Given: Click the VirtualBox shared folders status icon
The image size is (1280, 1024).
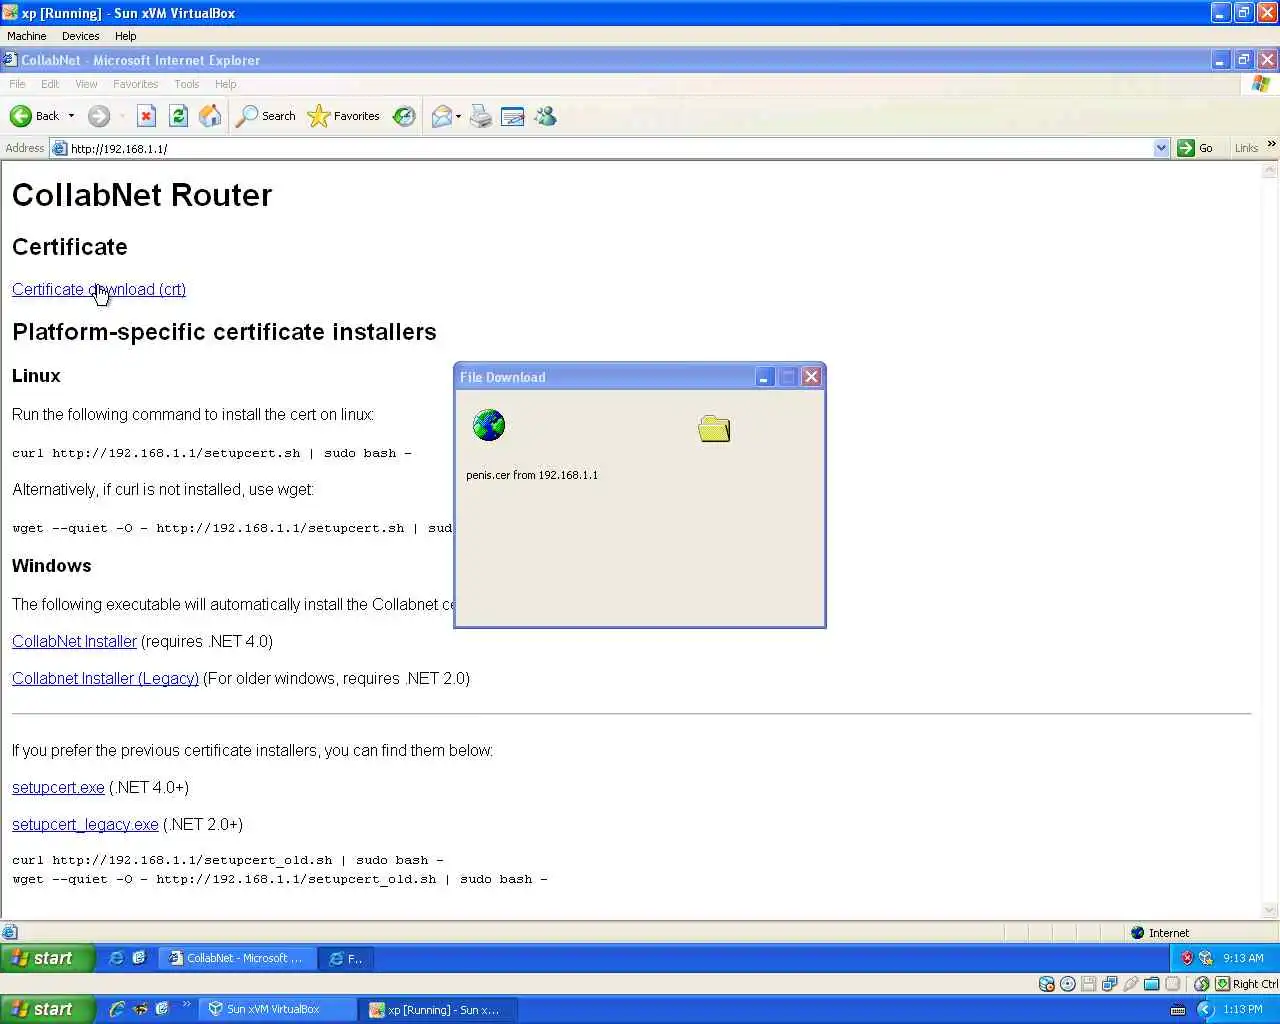Looking at the screenshot, I should click(1152, 984).
